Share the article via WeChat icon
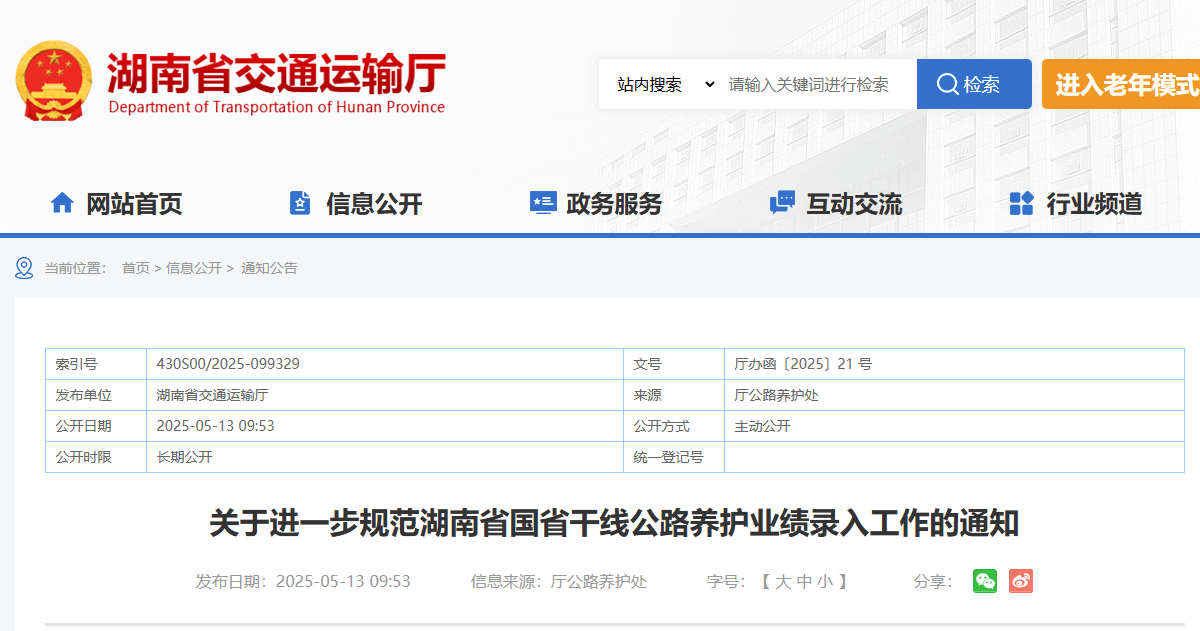This screenshot has height=631, width=1200. click(x=985, y=581)
